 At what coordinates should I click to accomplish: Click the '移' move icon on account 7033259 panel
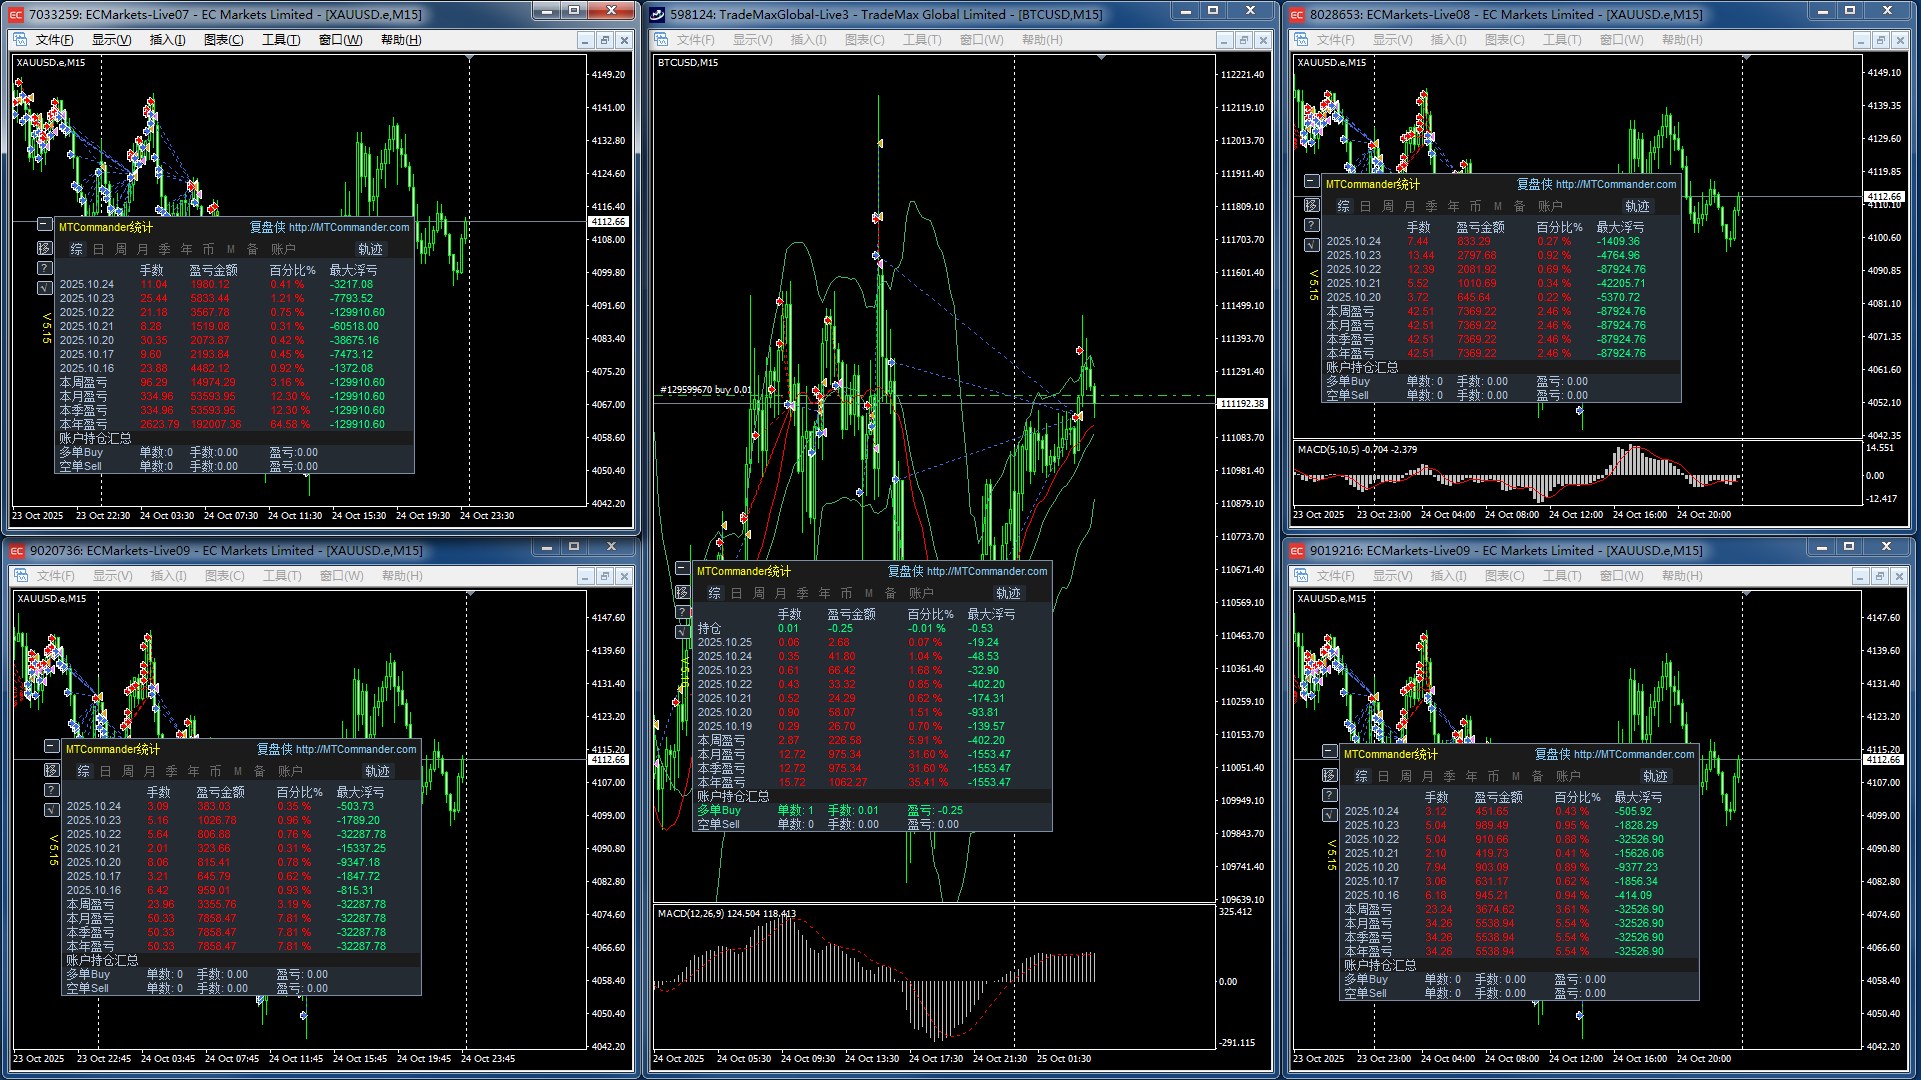[44, 248]
